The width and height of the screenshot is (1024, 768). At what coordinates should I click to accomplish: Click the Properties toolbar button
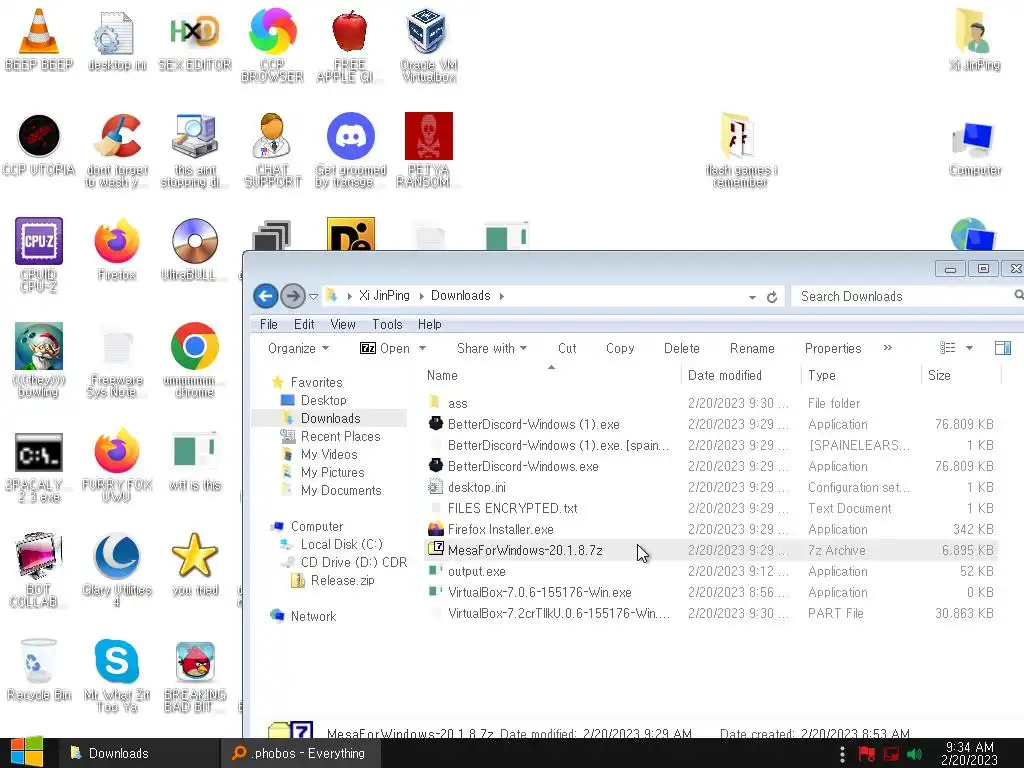click(833, 348)
